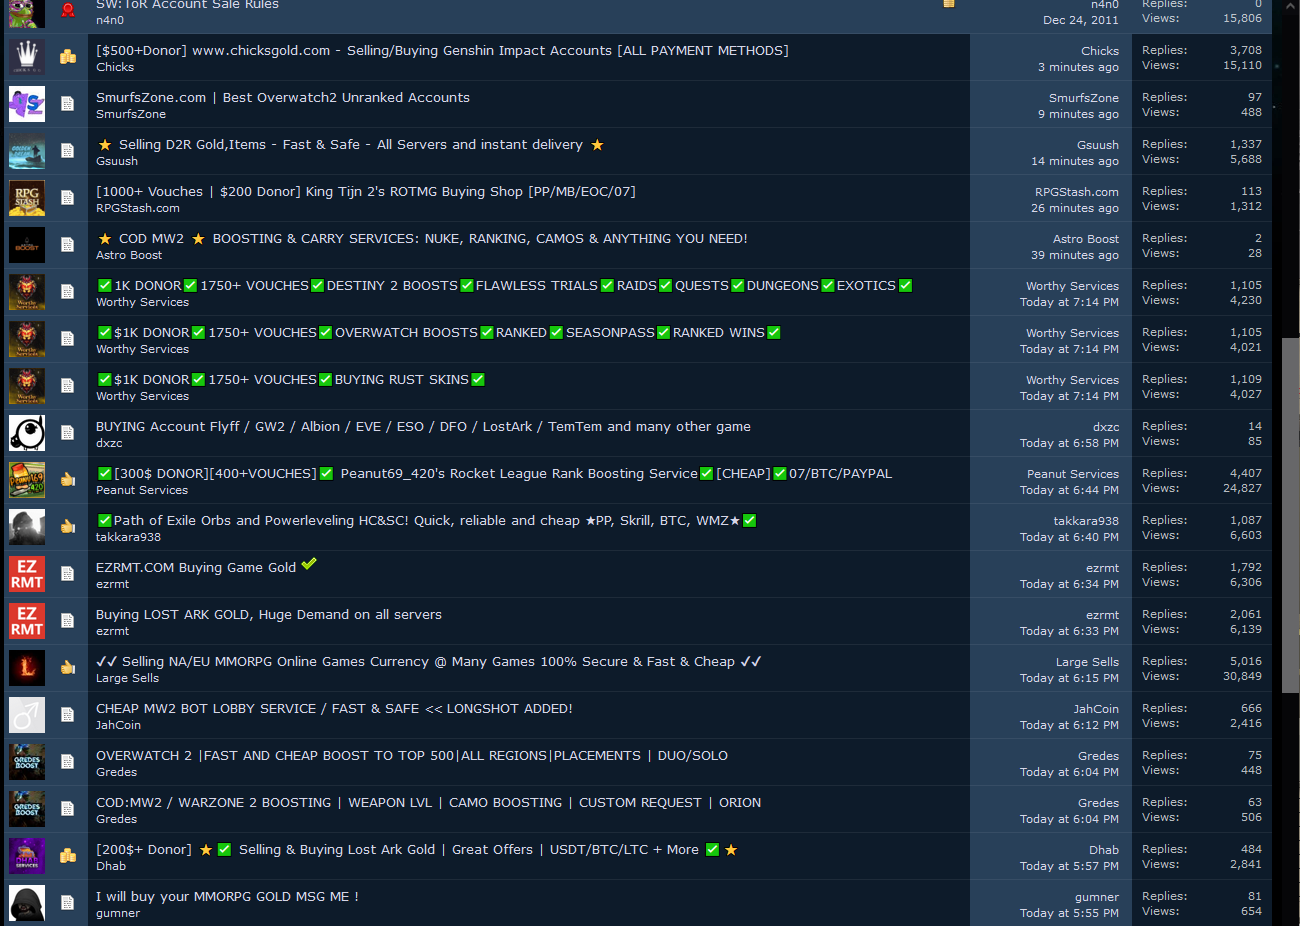The image size is (1300, 926).
Task: Click the Large Sells flame avatar
Action: tap(27, 668)
